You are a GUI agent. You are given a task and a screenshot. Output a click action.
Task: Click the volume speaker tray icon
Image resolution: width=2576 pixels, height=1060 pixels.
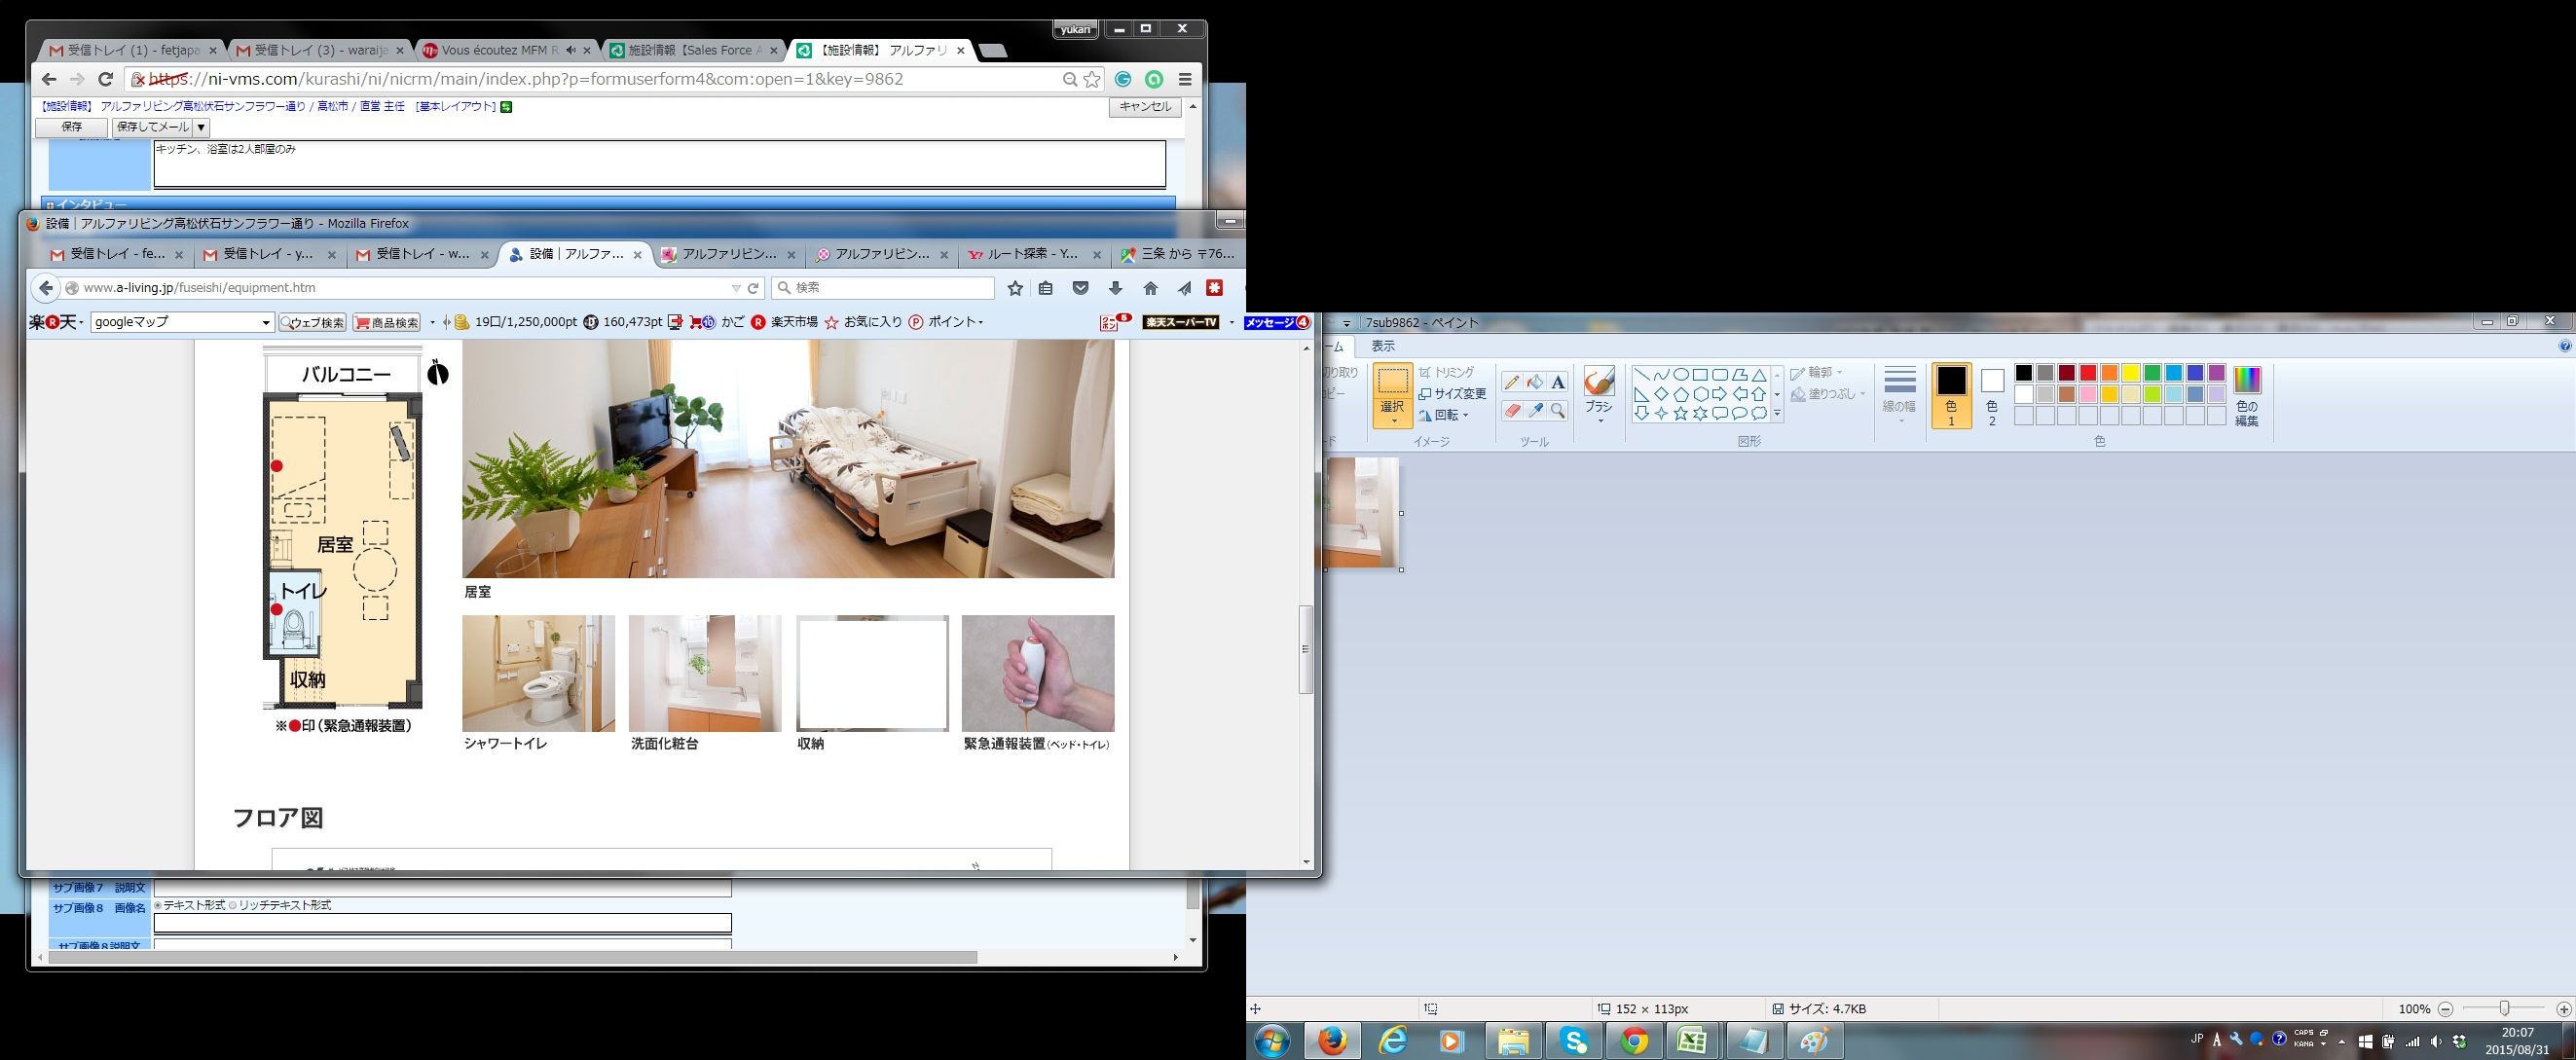[2435, 1041]
